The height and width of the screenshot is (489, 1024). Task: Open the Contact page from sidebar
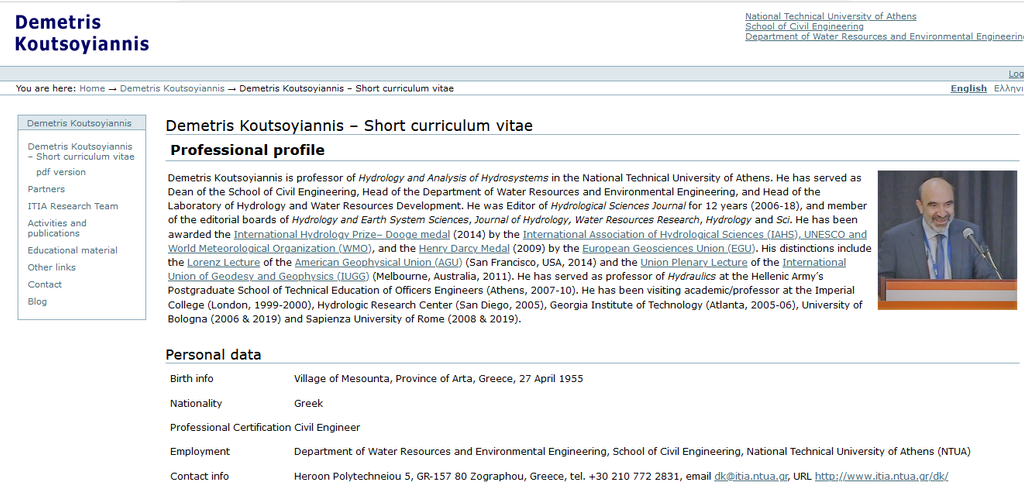[x=45, y=285]
